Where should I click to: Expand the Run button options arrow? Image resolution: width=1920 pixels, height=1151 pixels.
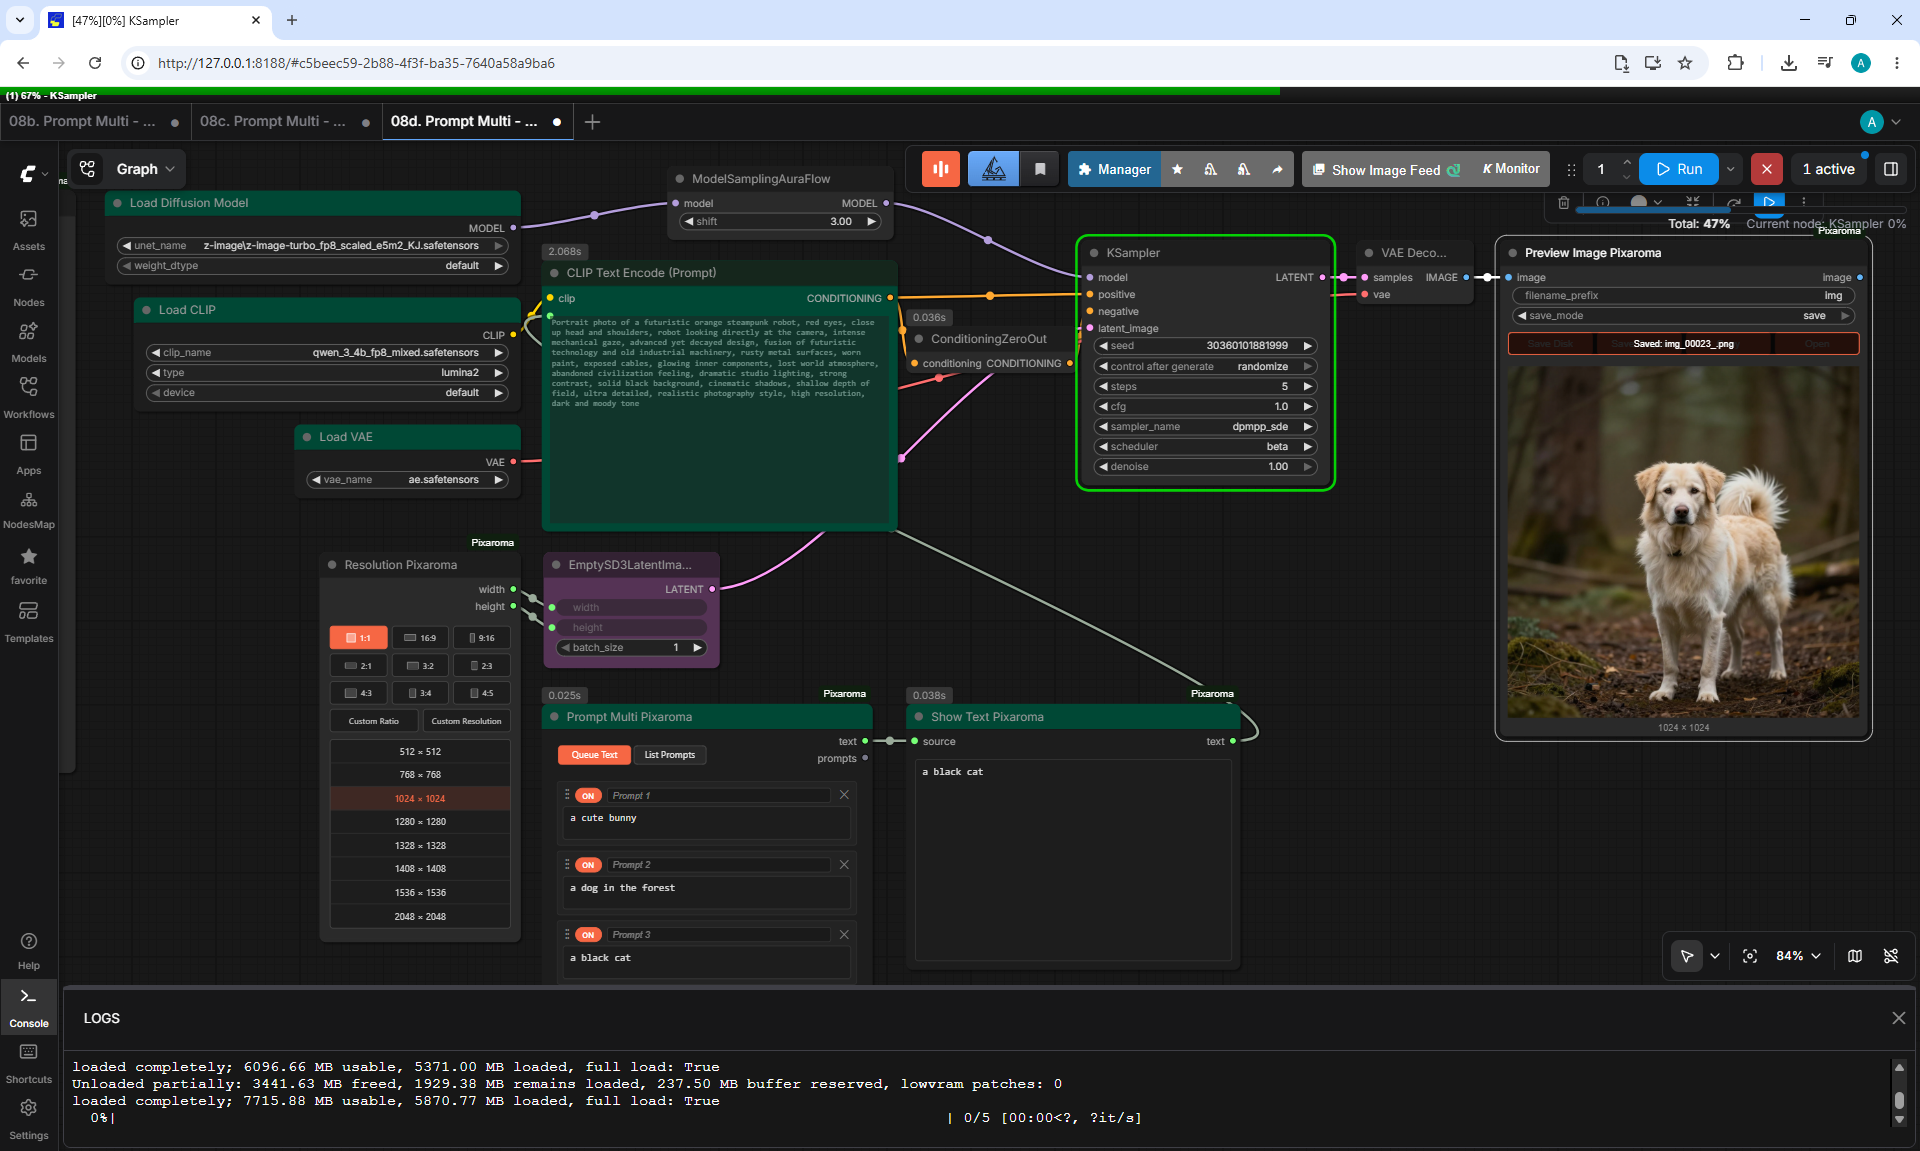click(x=1731, y=169)
